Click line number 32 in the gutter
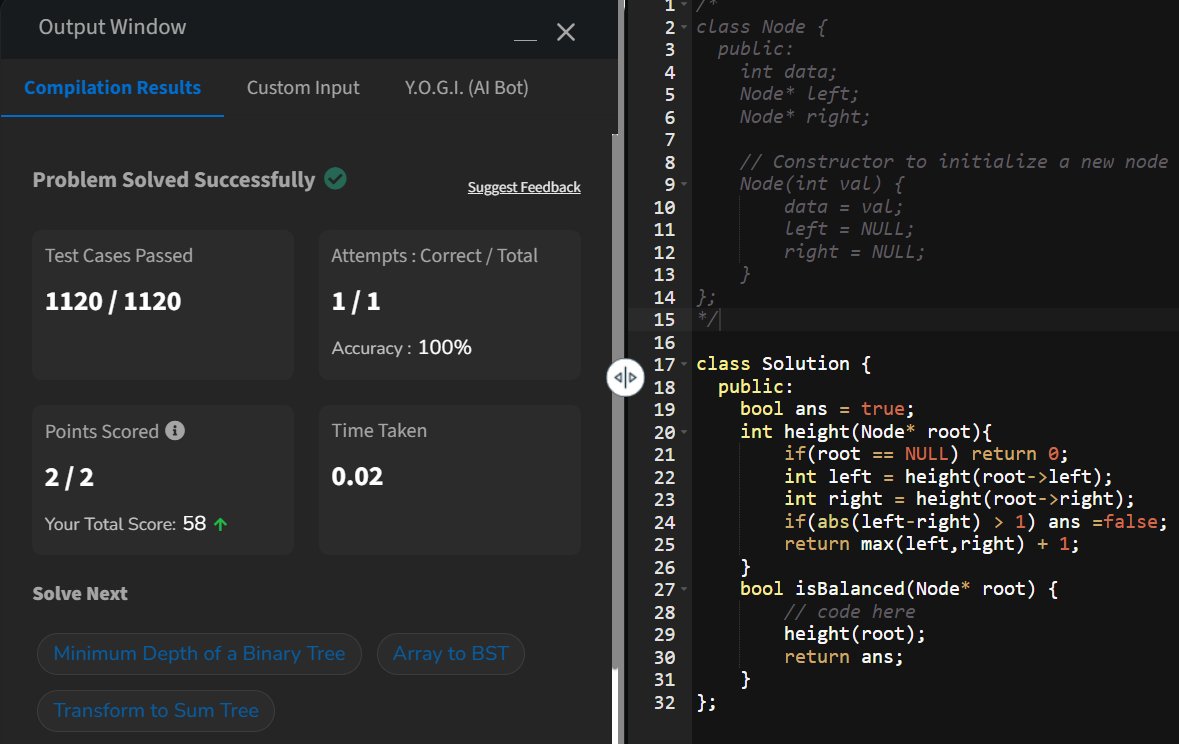The width and height of the screenshot is (1179, 744). click(665, 703)
